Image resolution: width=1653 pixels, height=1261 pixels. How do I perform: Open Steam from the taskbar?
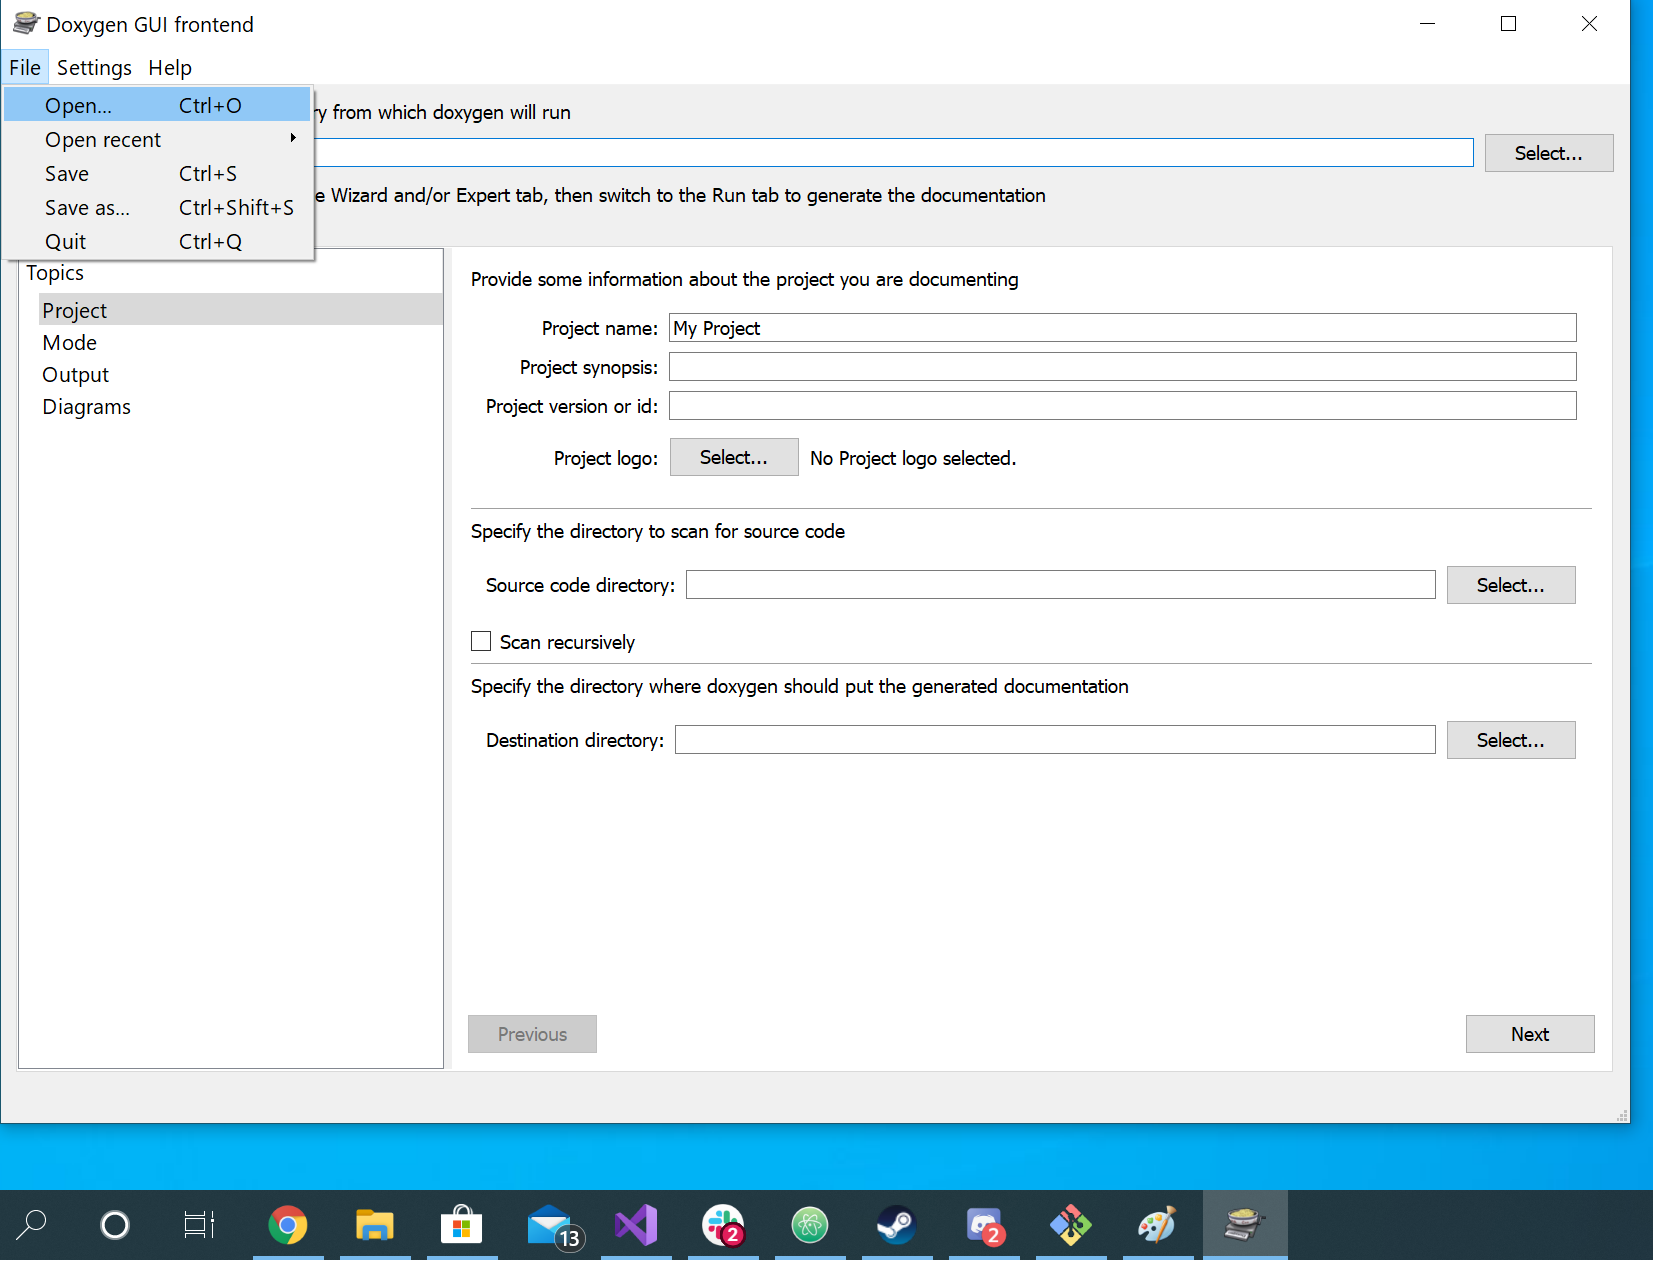pos(897,1224)
